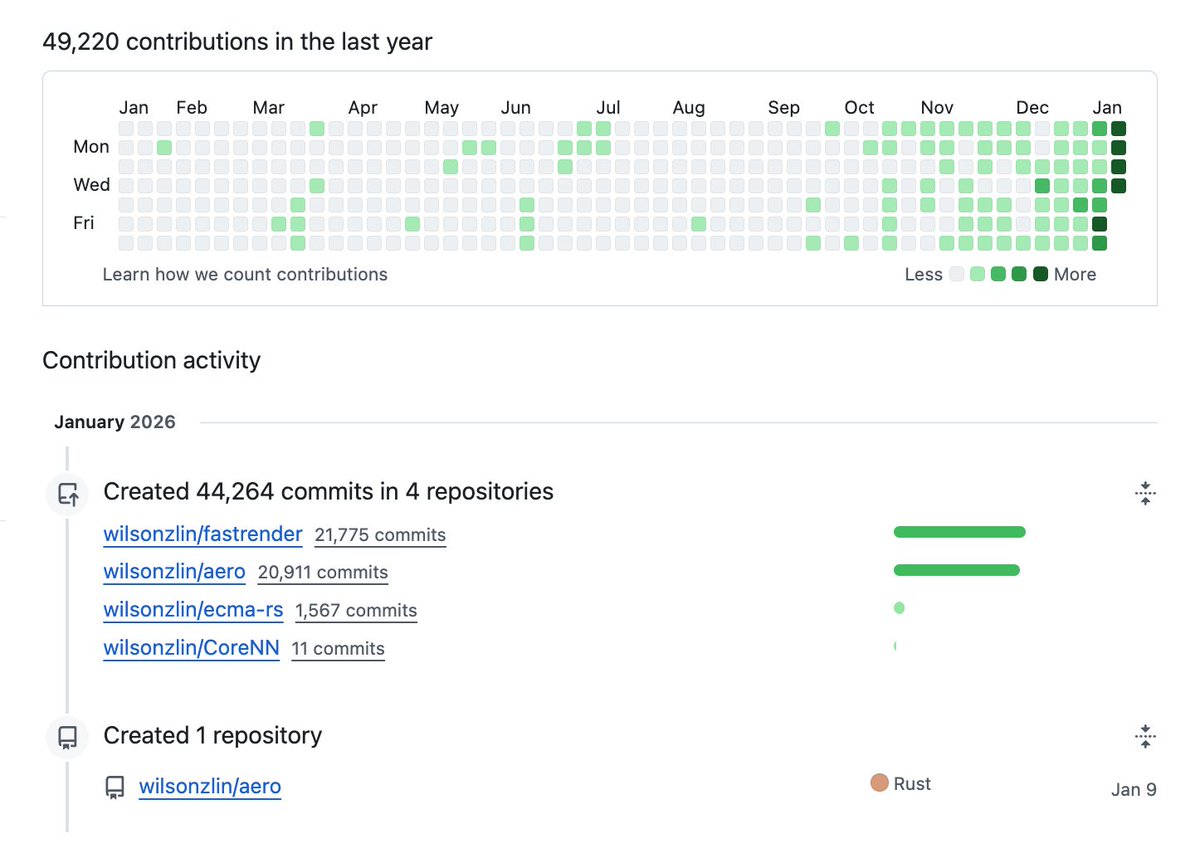Click the Mon weekday label
The width and height of the screenshot is (1200, 863).
click(x=91, y=147)
